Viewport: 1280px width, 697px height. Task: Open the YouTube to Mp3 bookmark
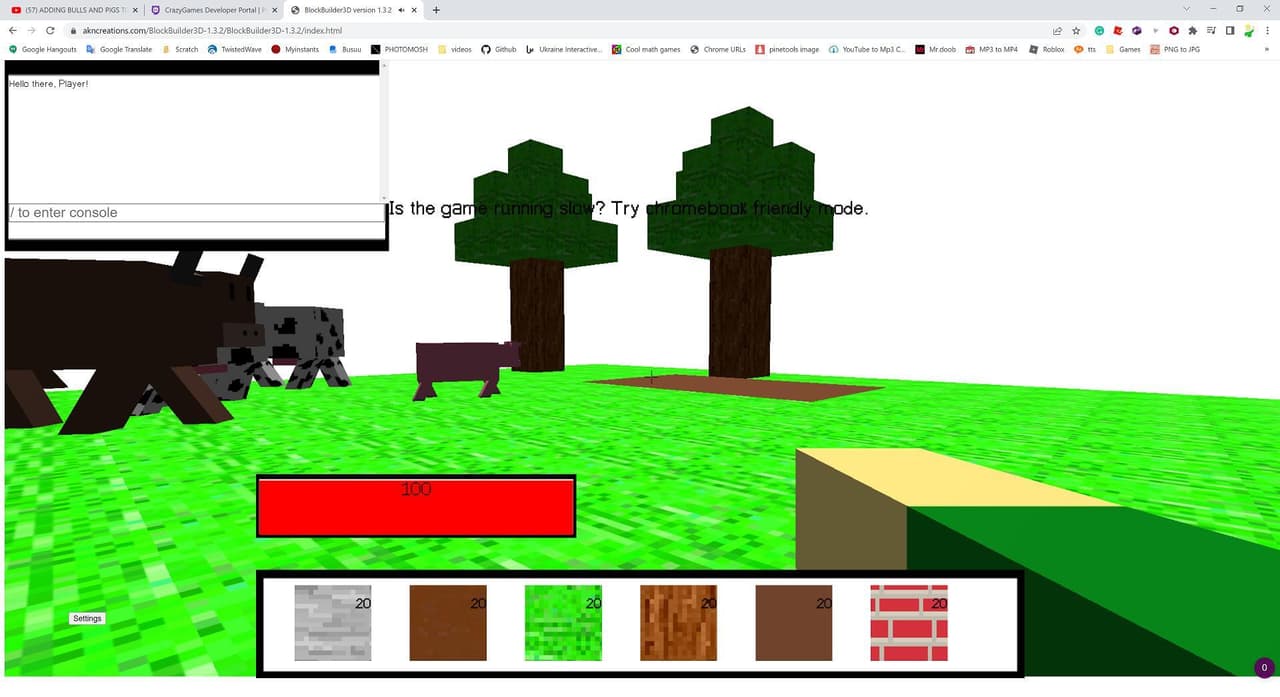(x=868, y=49)
